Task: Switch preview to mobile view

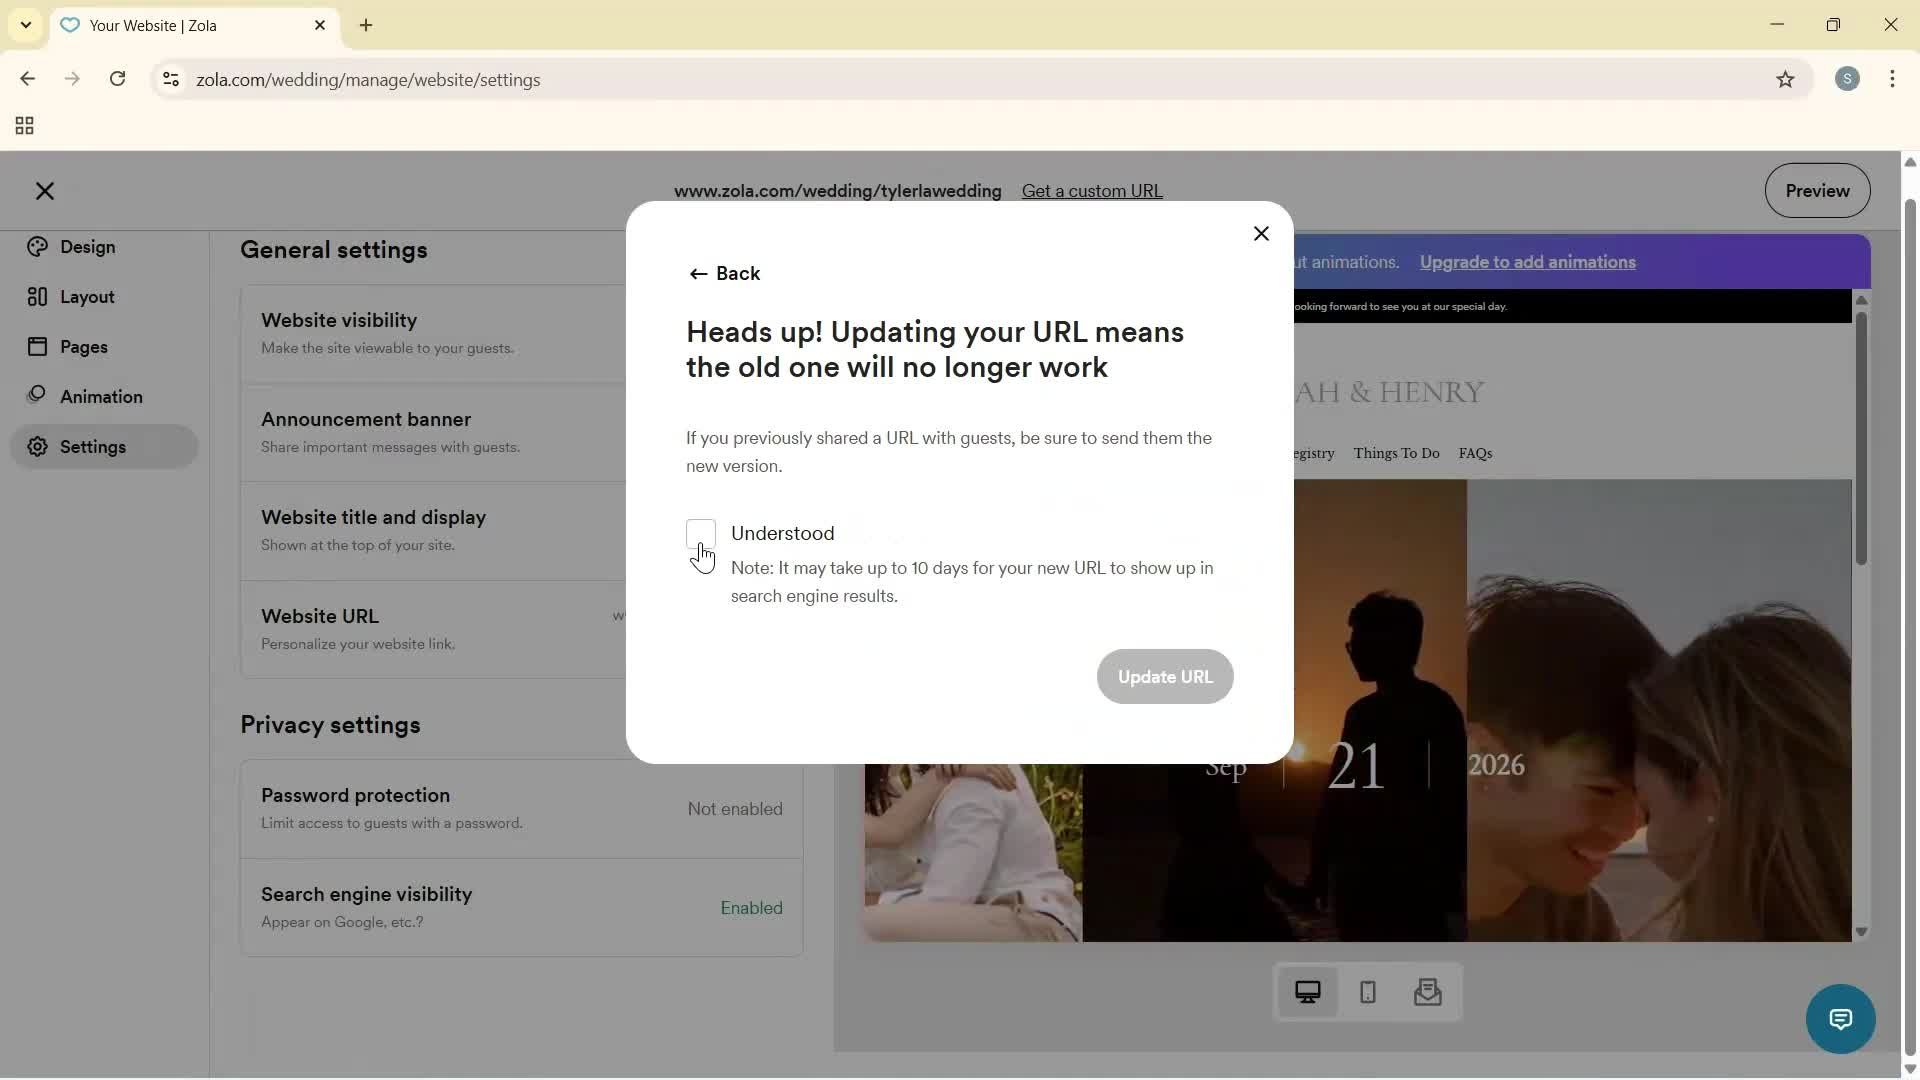Action: click(x=1367, y=992)
